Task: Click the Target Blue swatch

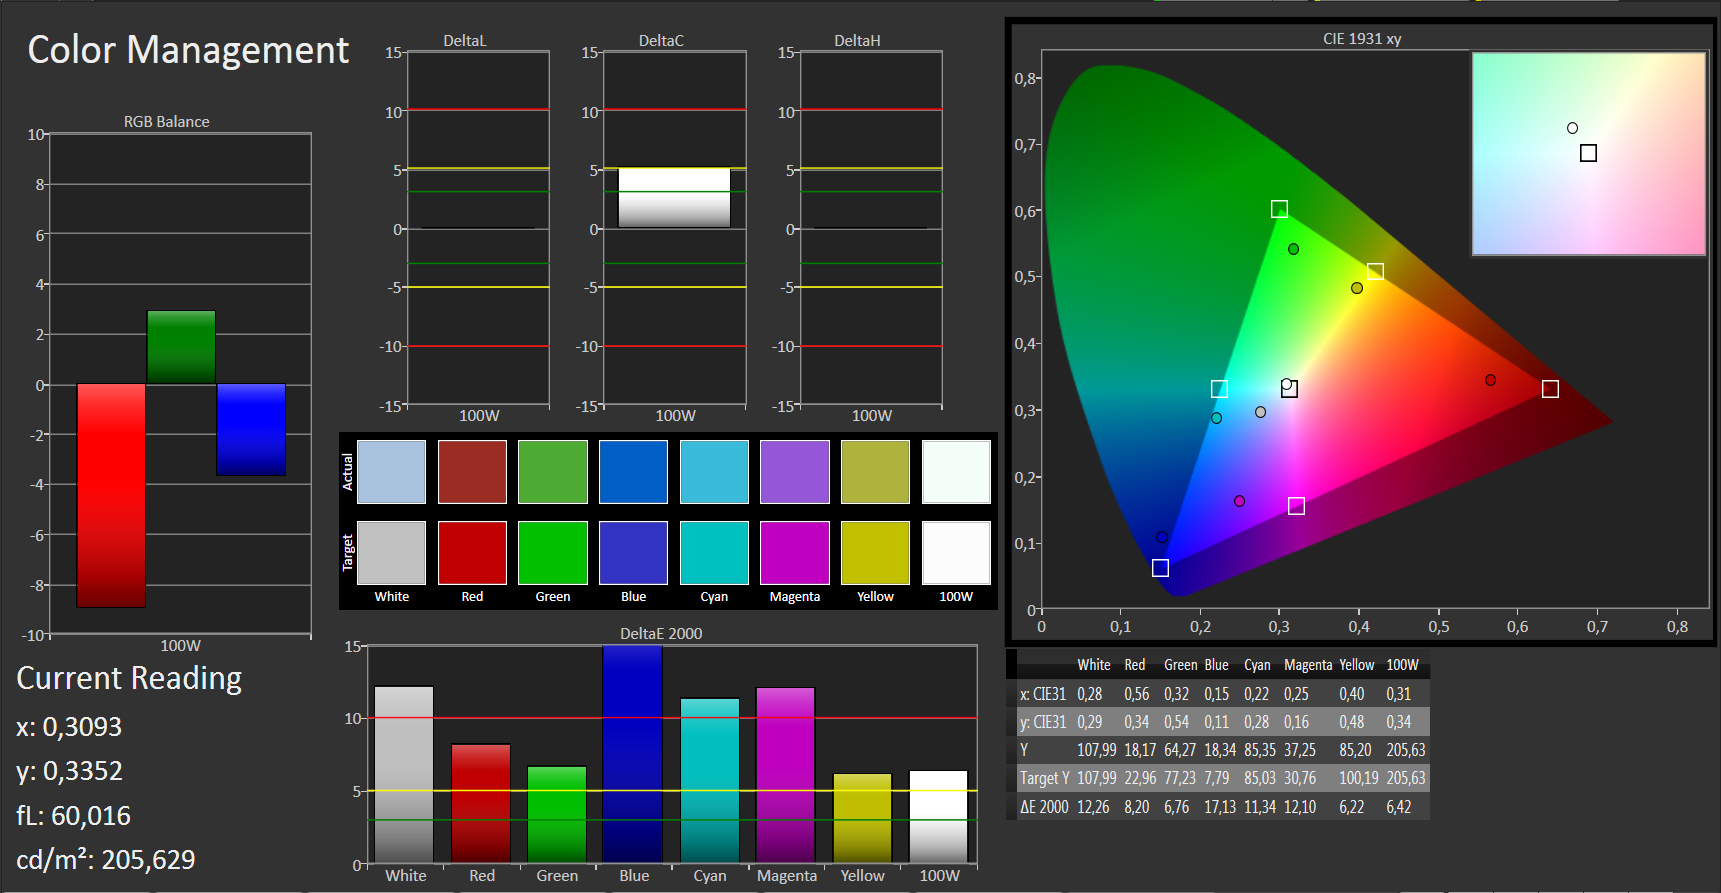Action: (x=633, y=553)
